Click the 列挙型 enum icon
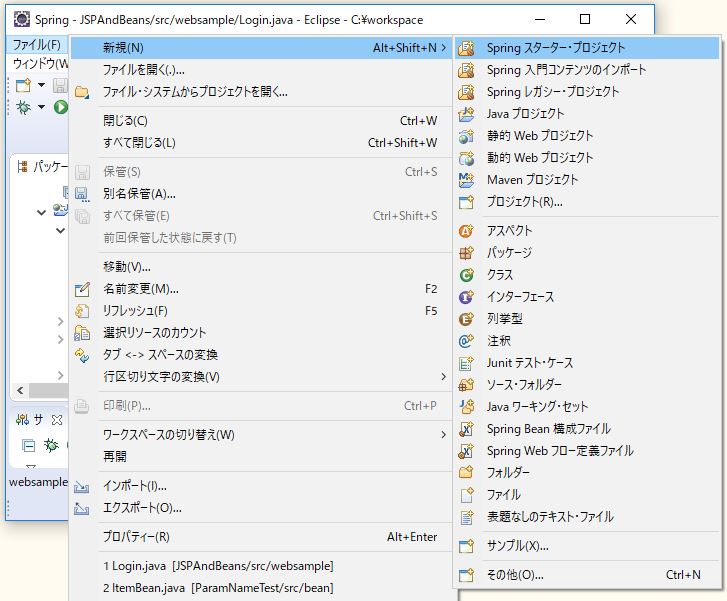Screen dimensions: 727x601 [x=466, y=319]
